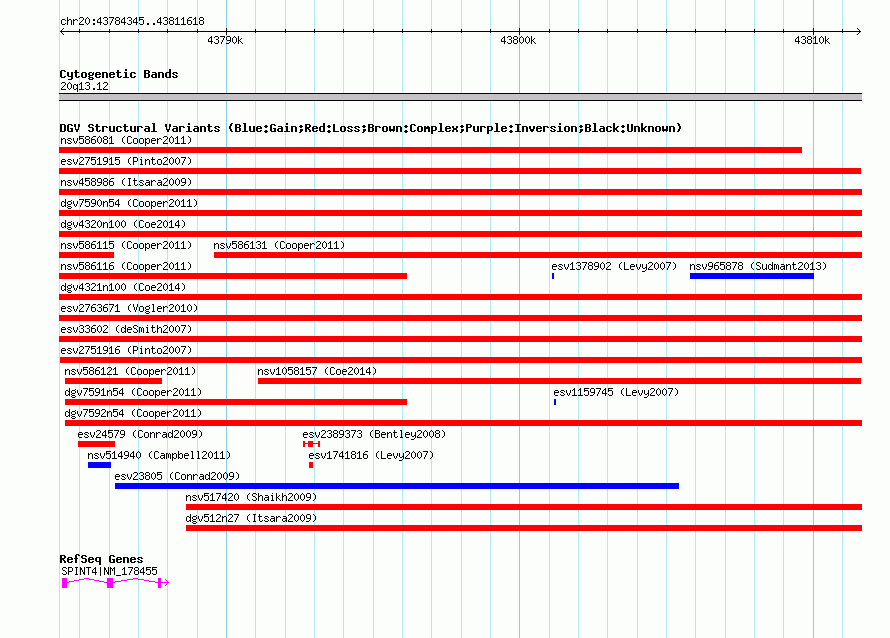Click the esv1741816 small red square

pos(311,465)
